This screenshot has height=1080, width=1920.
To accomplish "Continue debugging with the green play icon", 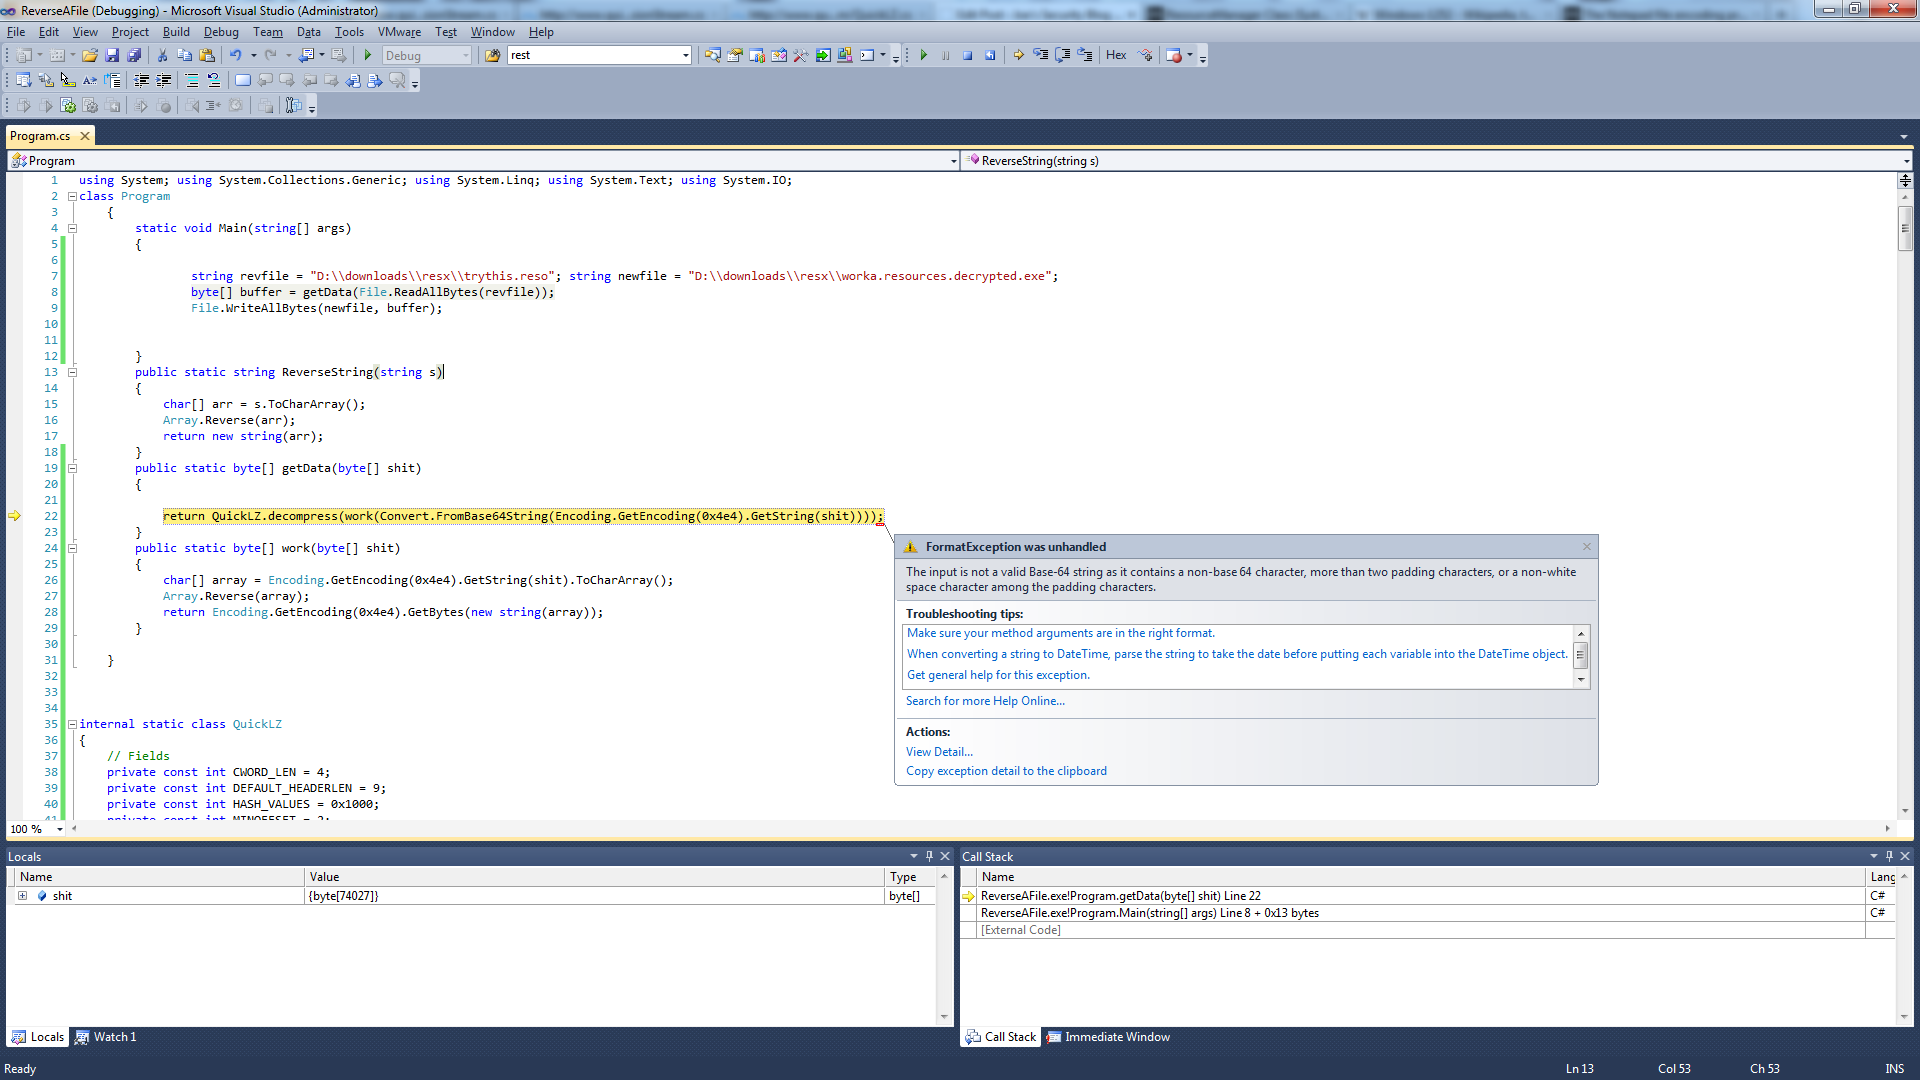I will 923,55.
